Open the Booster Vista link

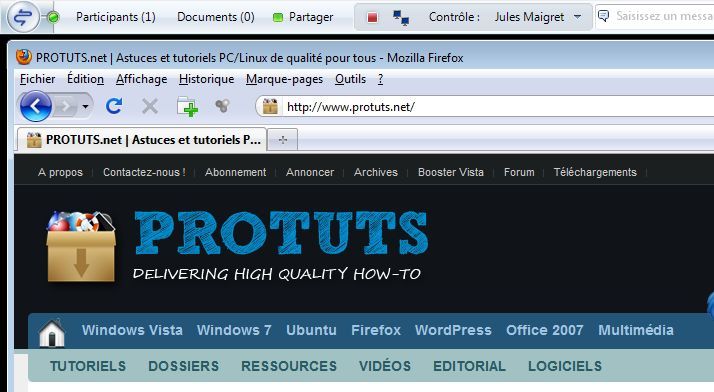pos(451,172)
